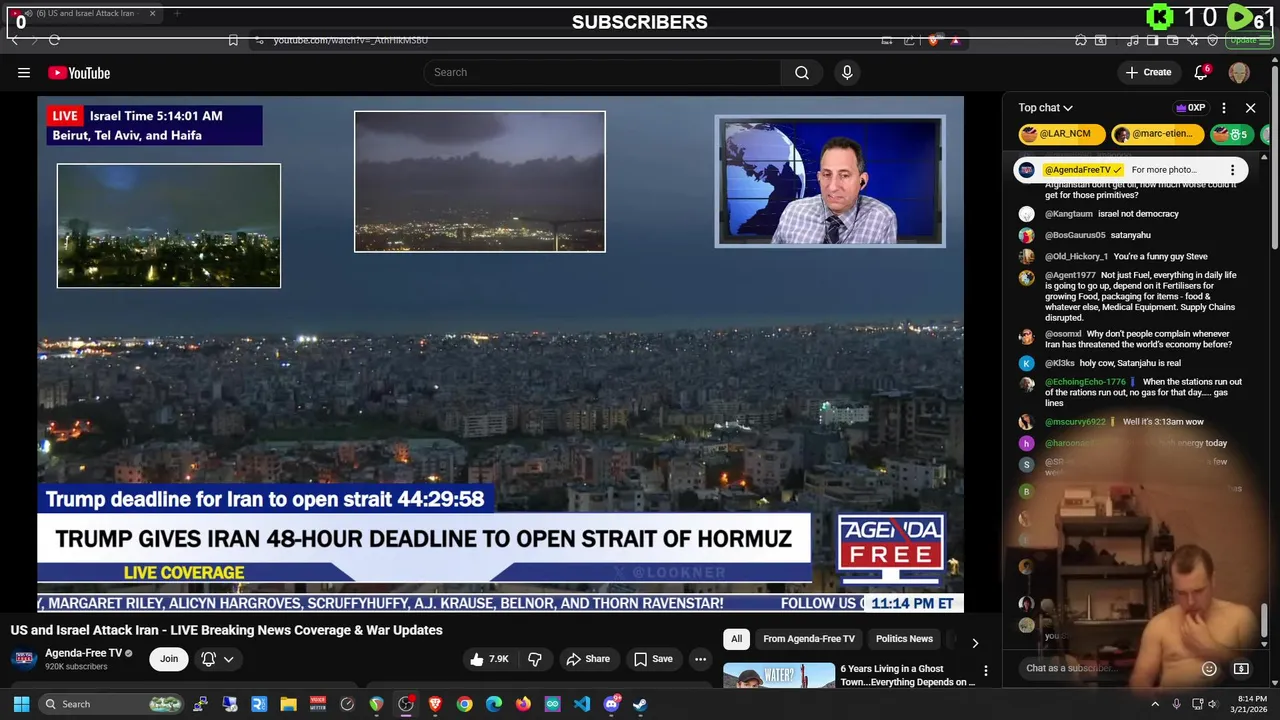The height and width of the screenshot is (720, 1280).
Task: Send a Super Chat via dollar icon
Action: [1241, 668]
